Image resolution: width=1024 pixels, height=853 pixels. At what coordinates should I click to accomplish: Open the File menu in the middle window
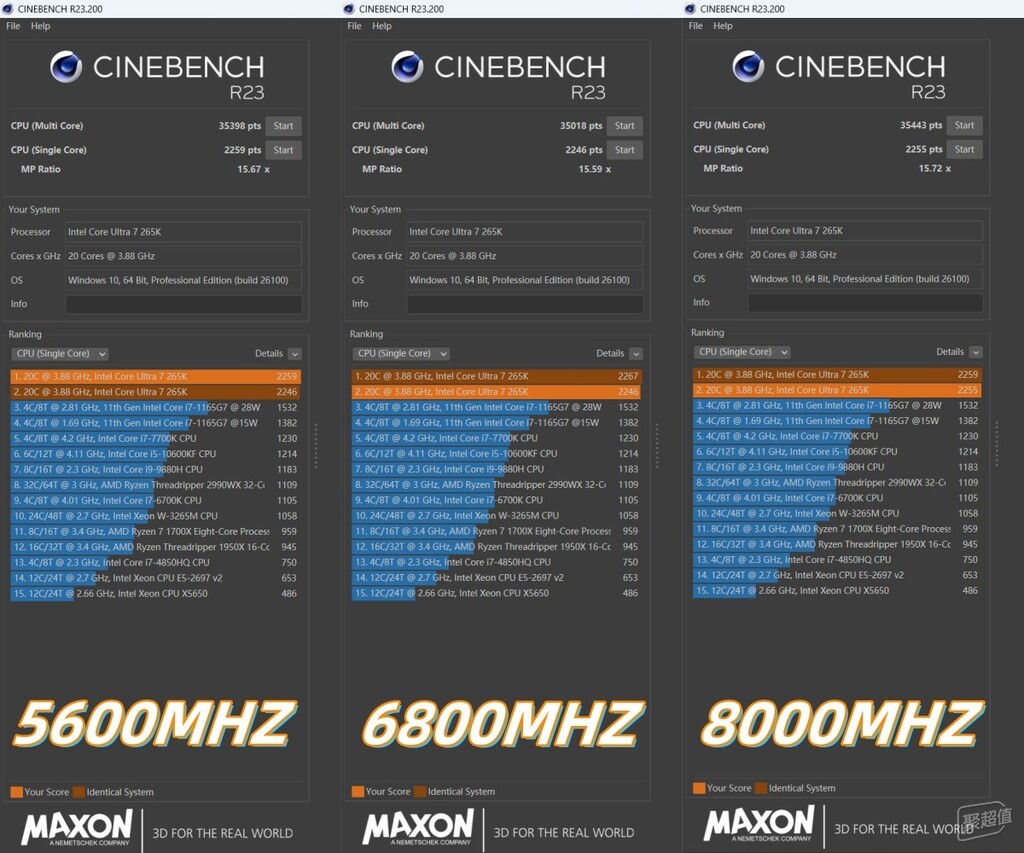(355, 26)
